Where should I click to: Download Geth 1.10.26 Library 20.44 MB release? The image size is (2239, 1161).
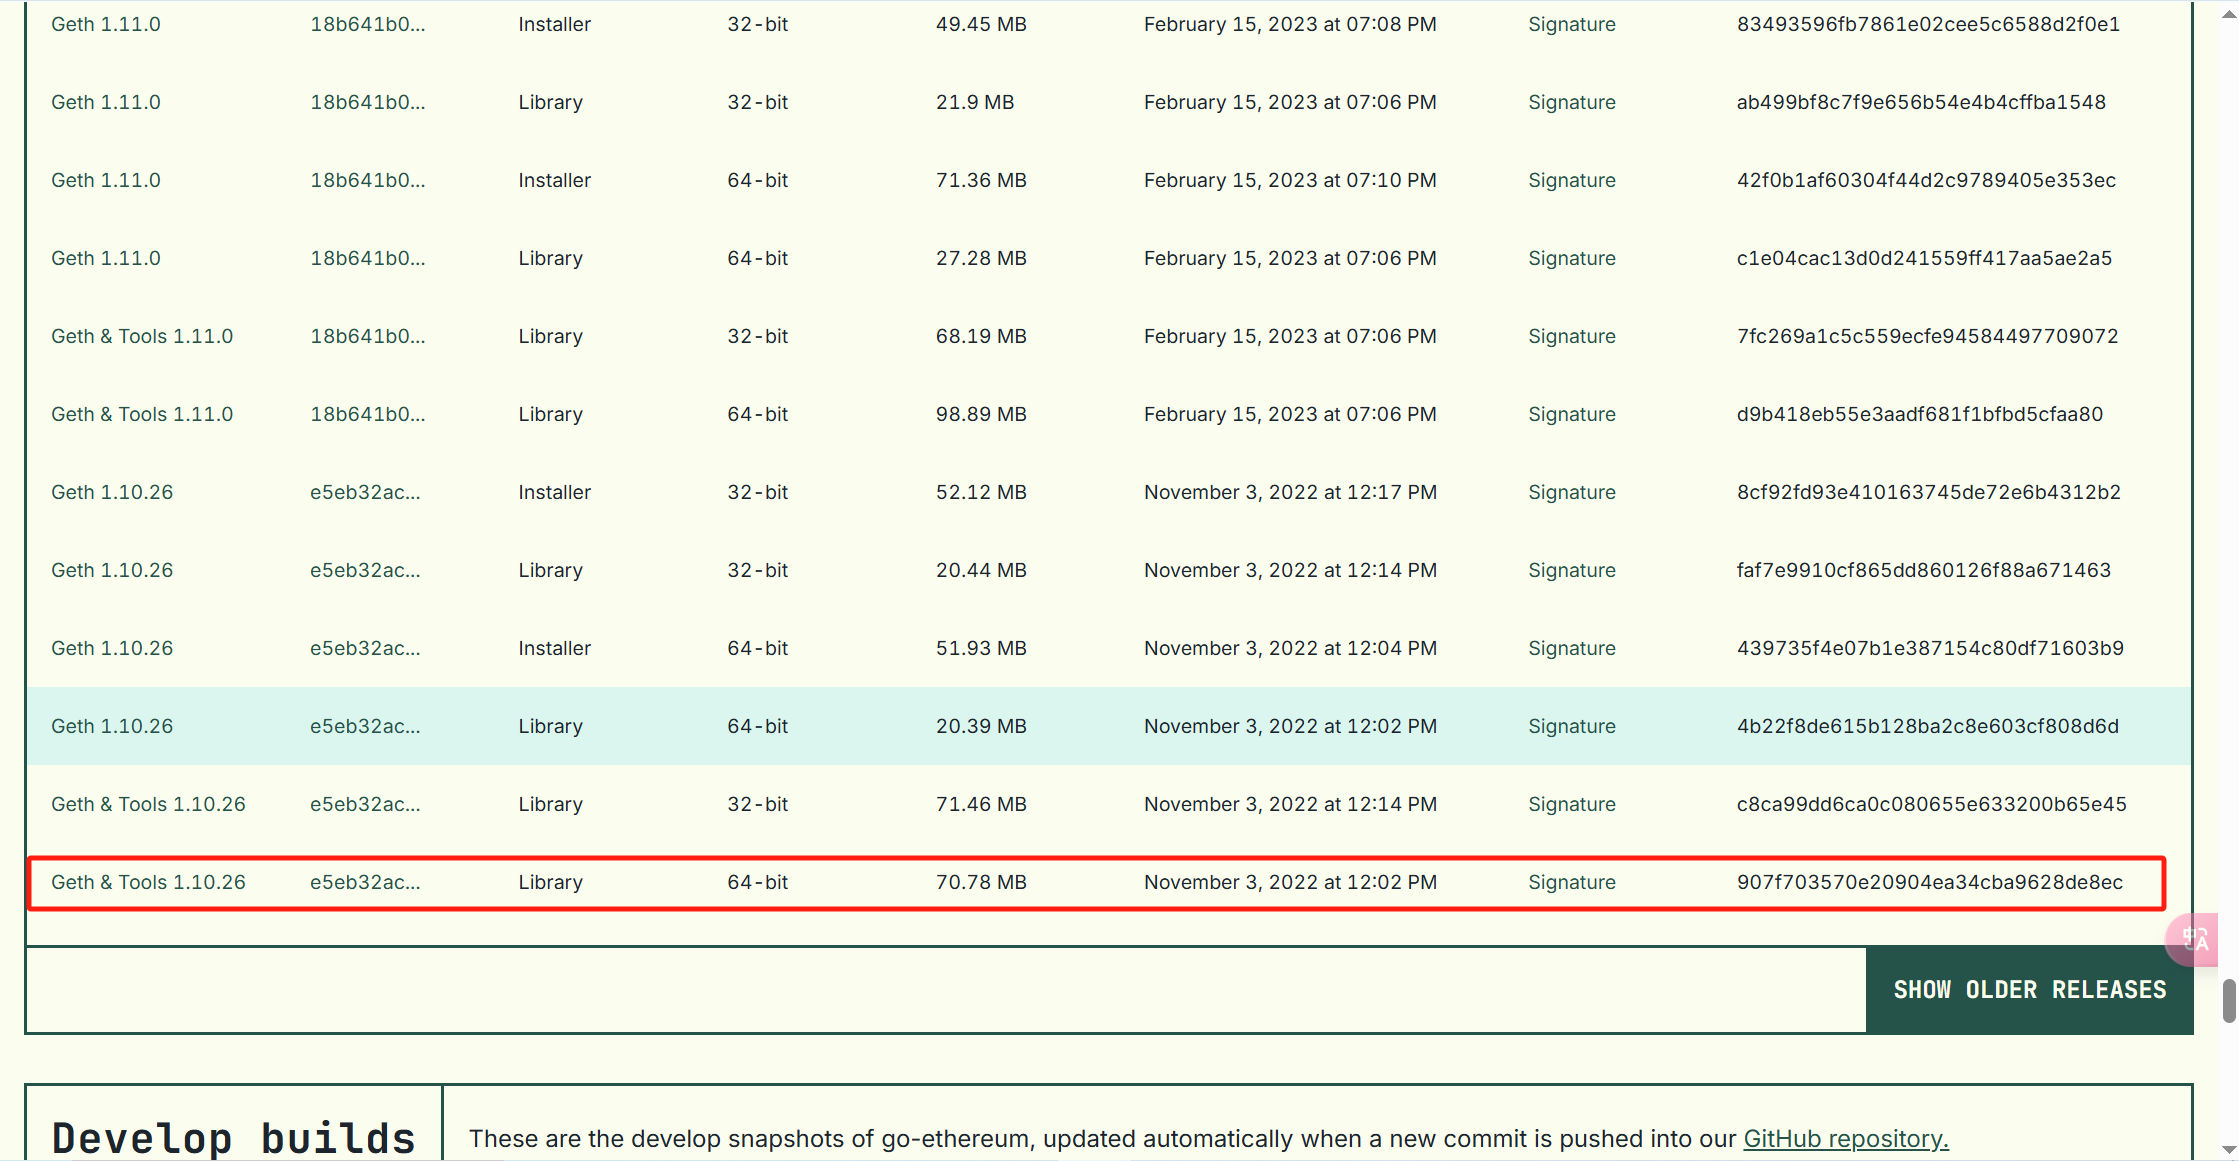coord(112,570)
